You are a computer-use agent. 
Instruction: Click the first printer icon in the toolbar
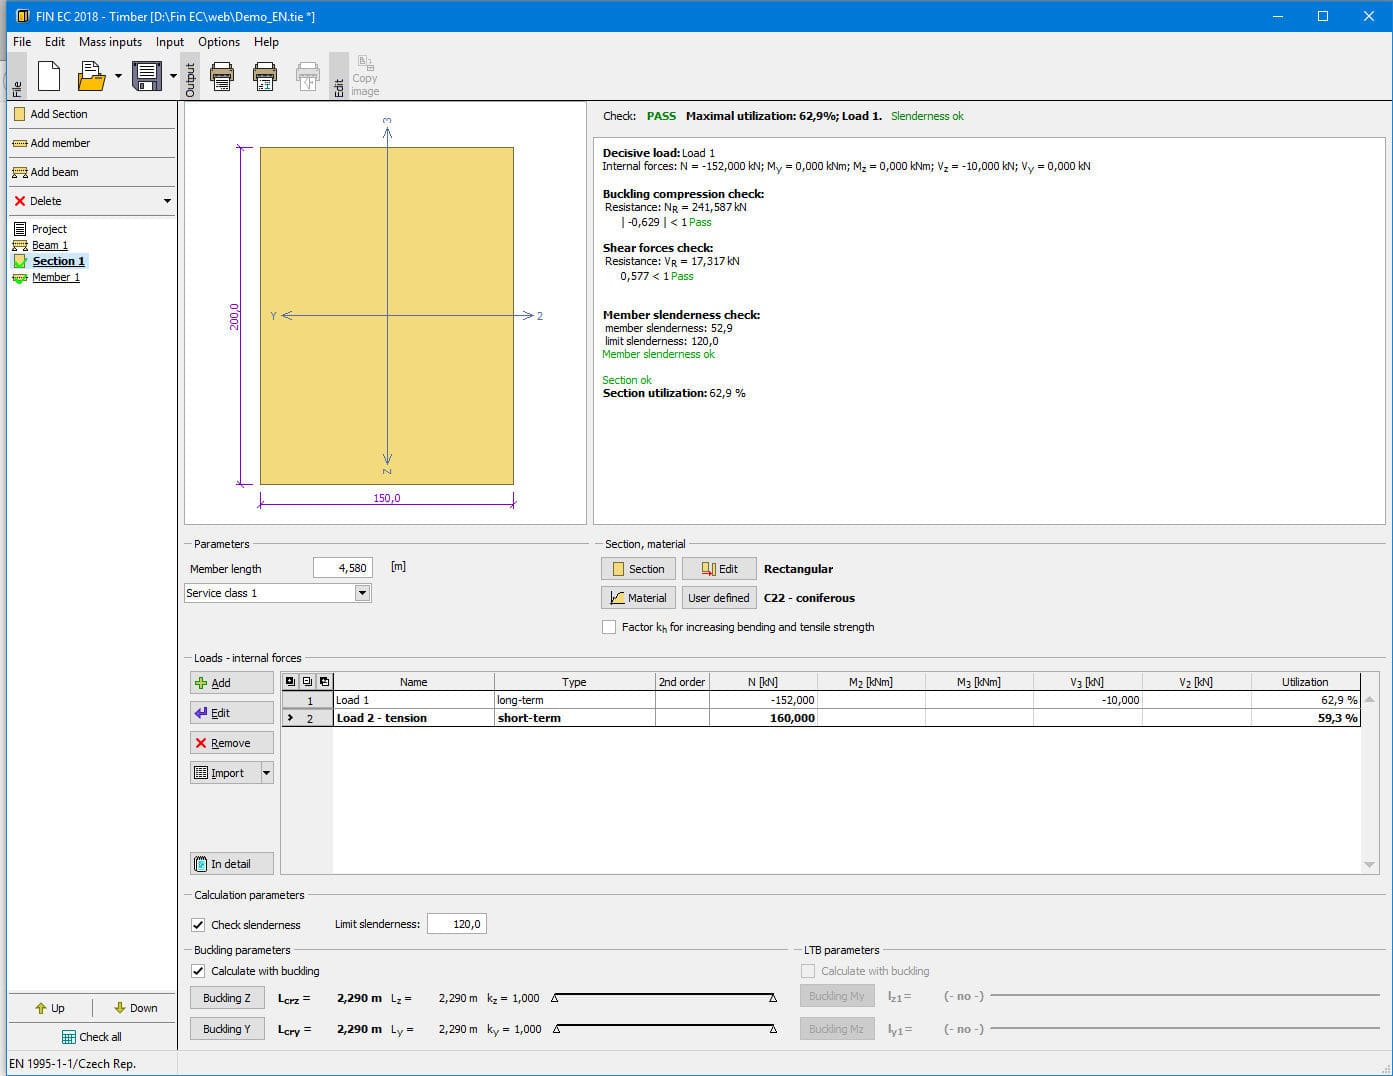click(x=222, y=75)
